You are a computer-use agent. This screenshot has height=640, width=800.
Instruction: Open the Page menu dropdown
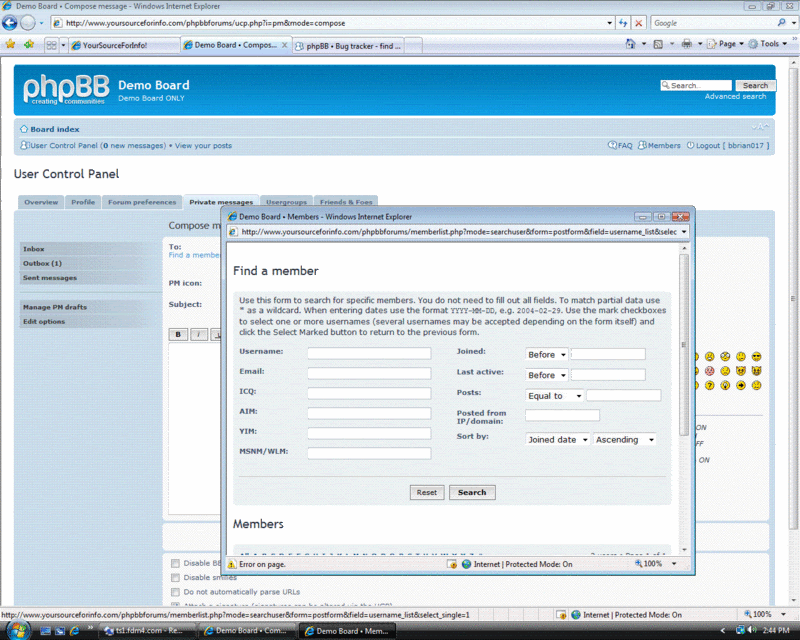pos(726,44)
